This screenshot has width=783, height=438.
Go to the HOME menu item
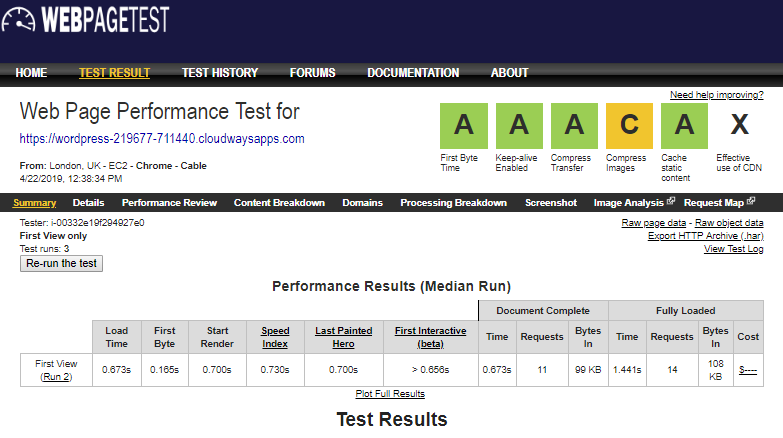(31, 73)
